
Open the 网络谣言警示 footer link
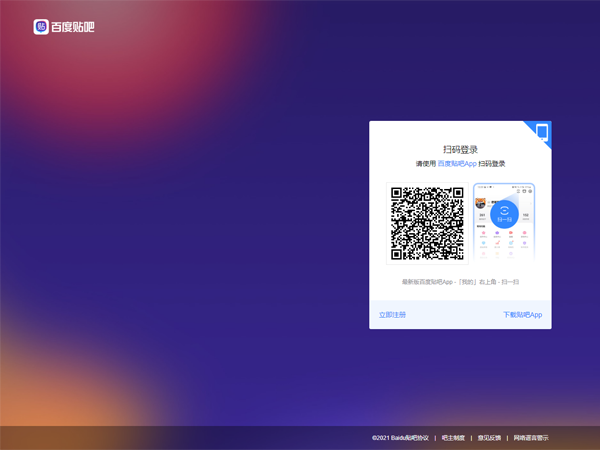click(531, 438)
